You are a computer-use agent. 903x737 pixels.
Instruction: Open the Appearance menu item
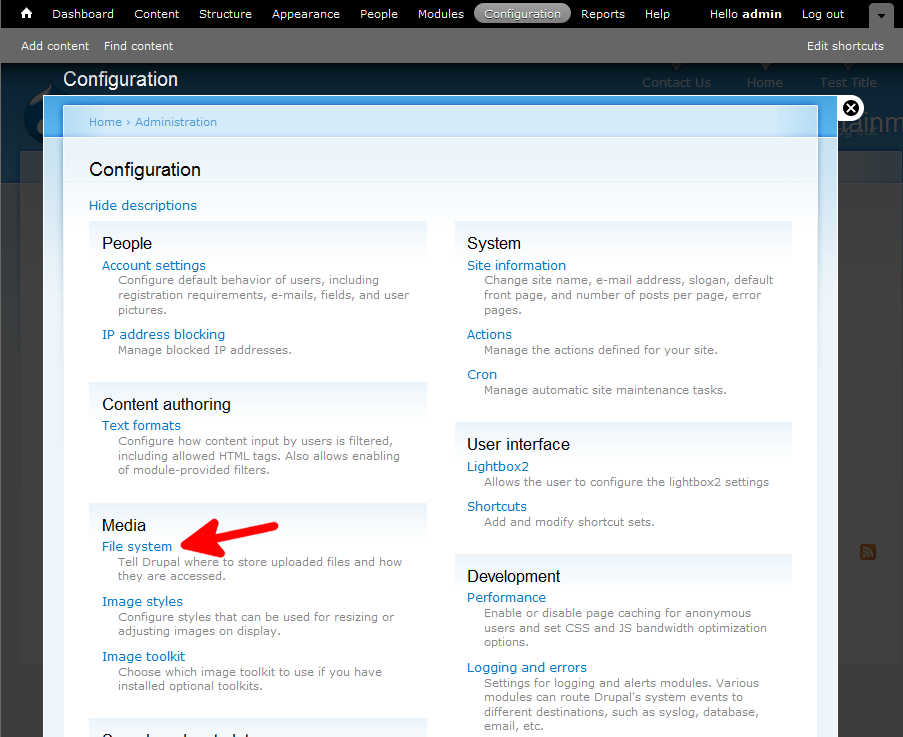tap(306, 14)
